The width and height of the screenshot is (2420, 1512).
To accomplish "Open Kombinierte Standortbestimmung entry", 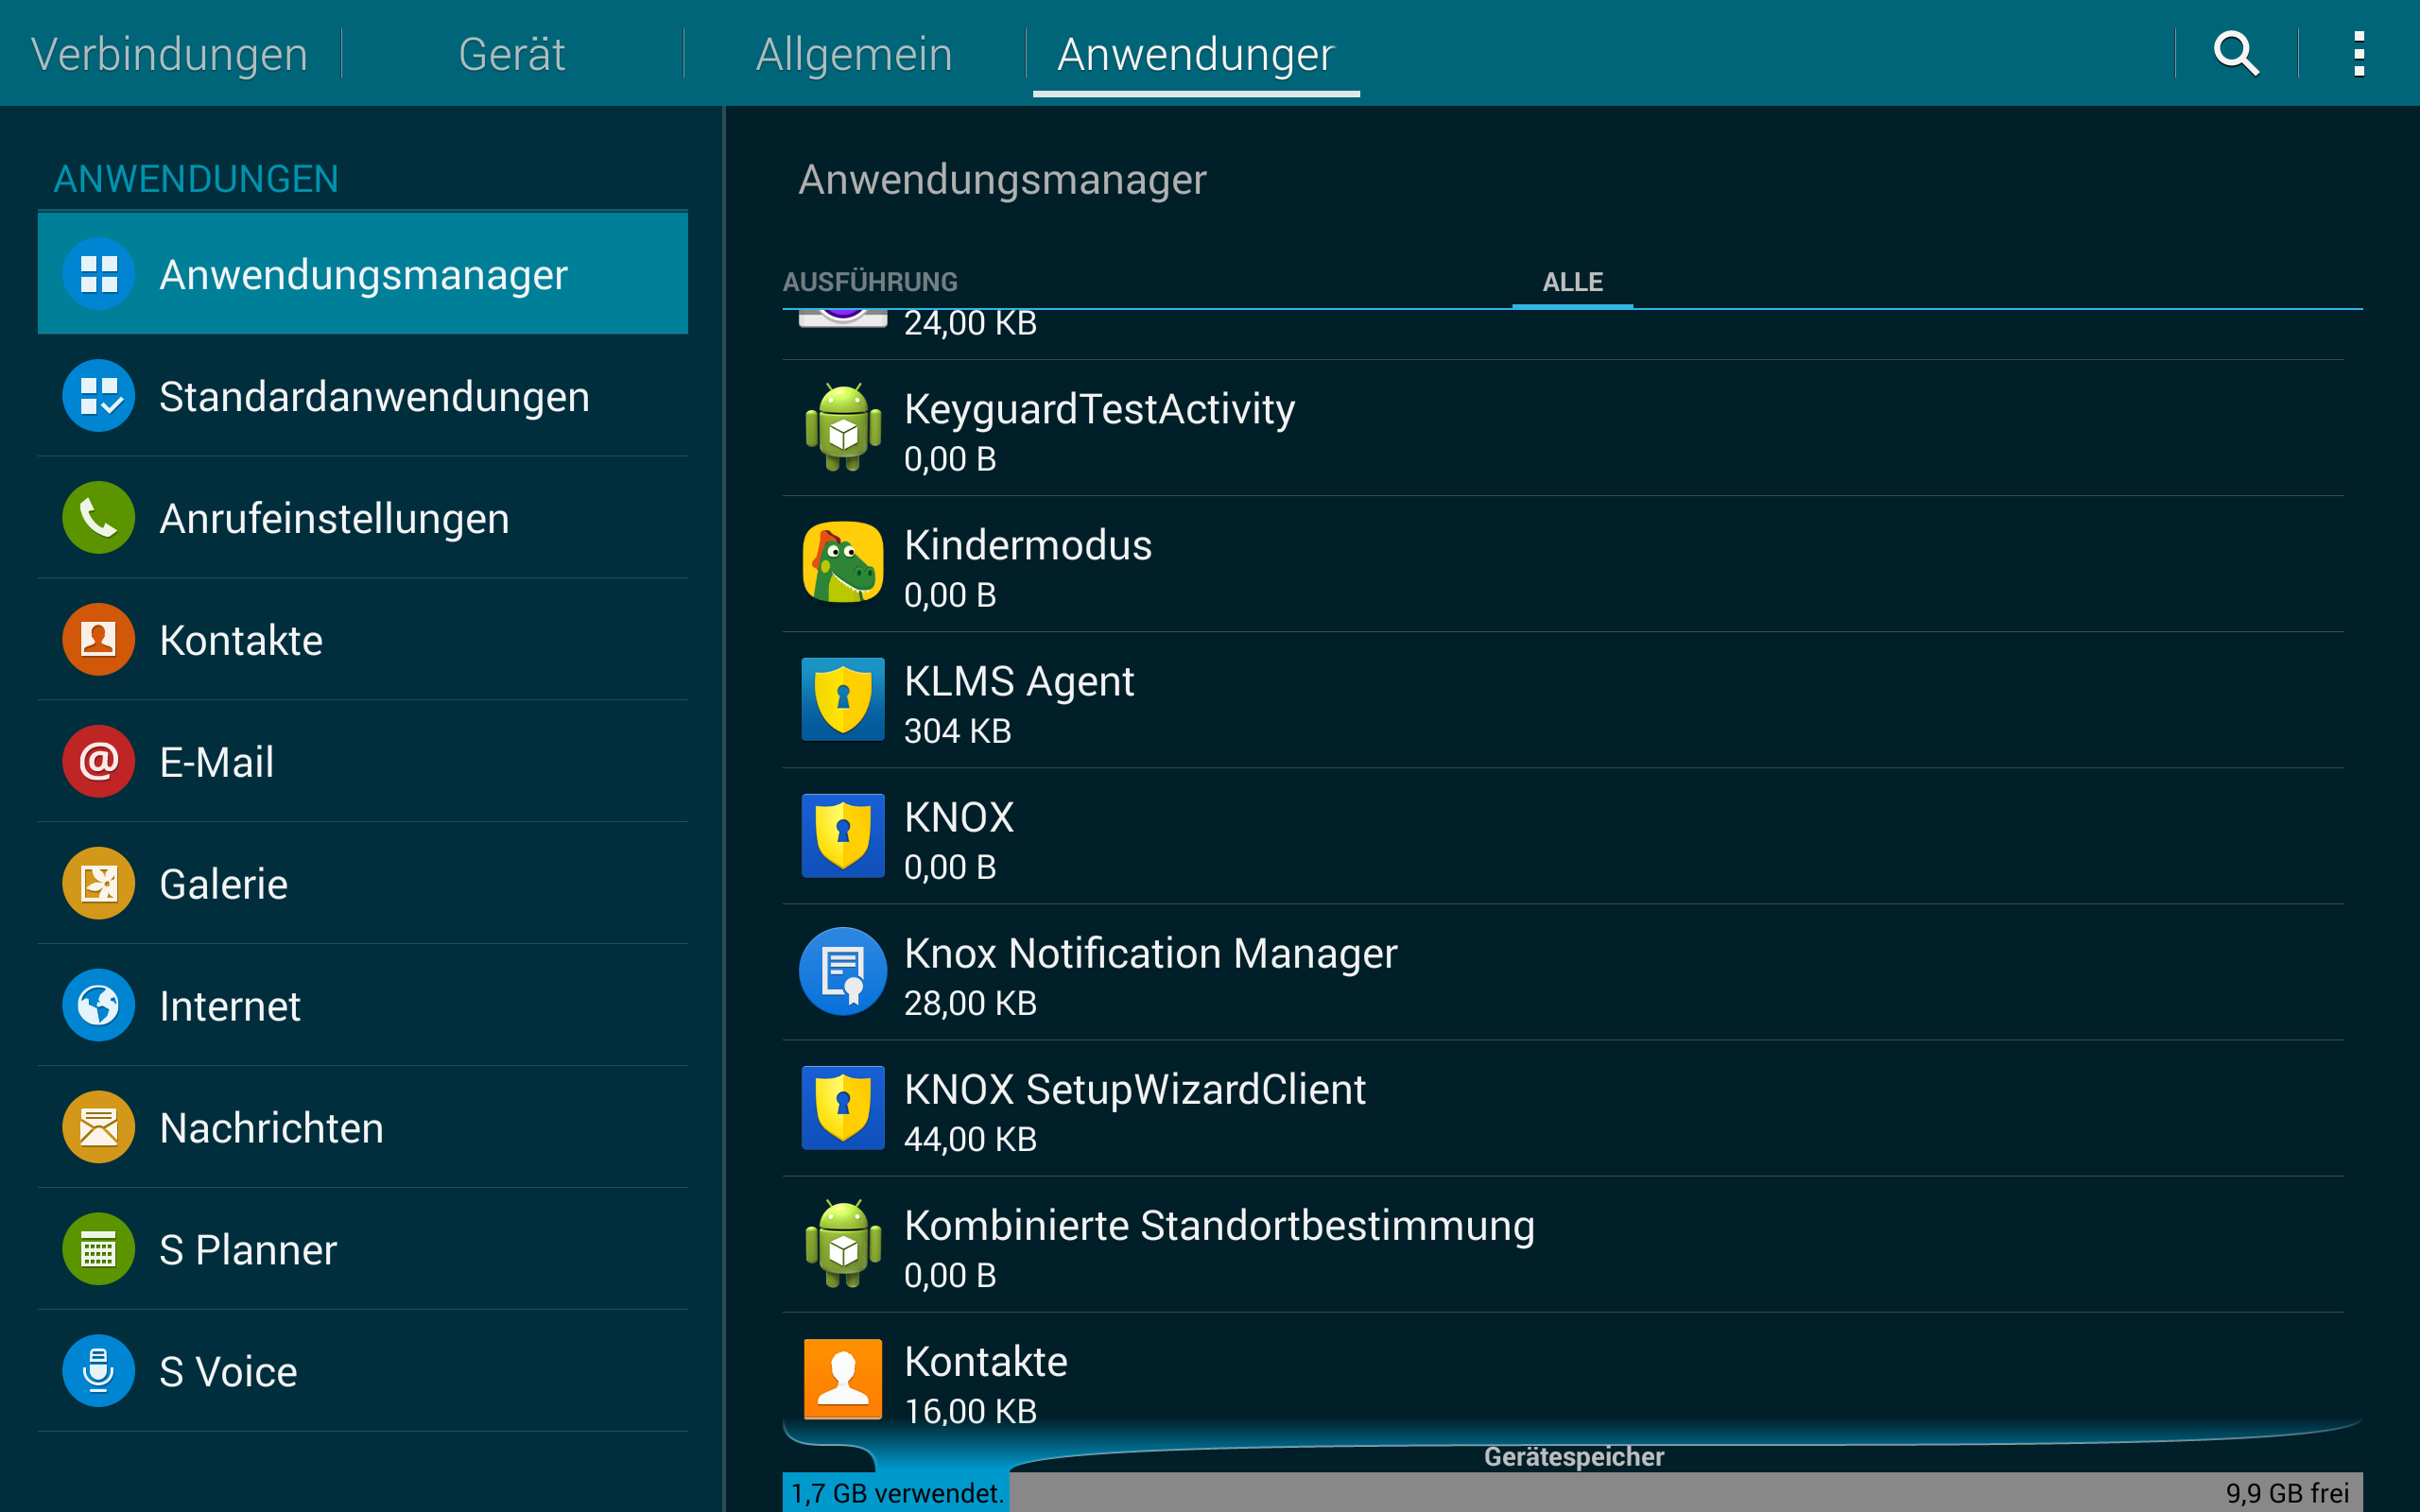I will click(1563, 1244).
